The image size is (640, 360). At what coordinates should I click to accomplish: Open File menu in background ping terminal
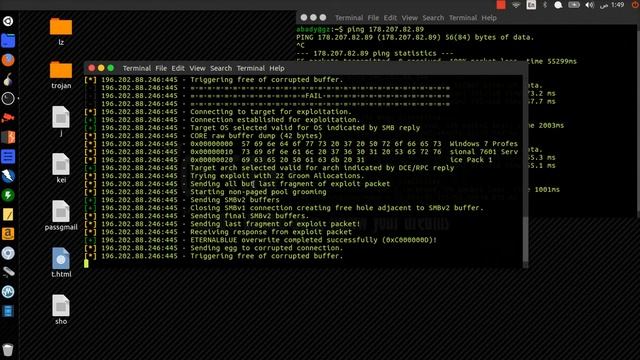(373, 18)
